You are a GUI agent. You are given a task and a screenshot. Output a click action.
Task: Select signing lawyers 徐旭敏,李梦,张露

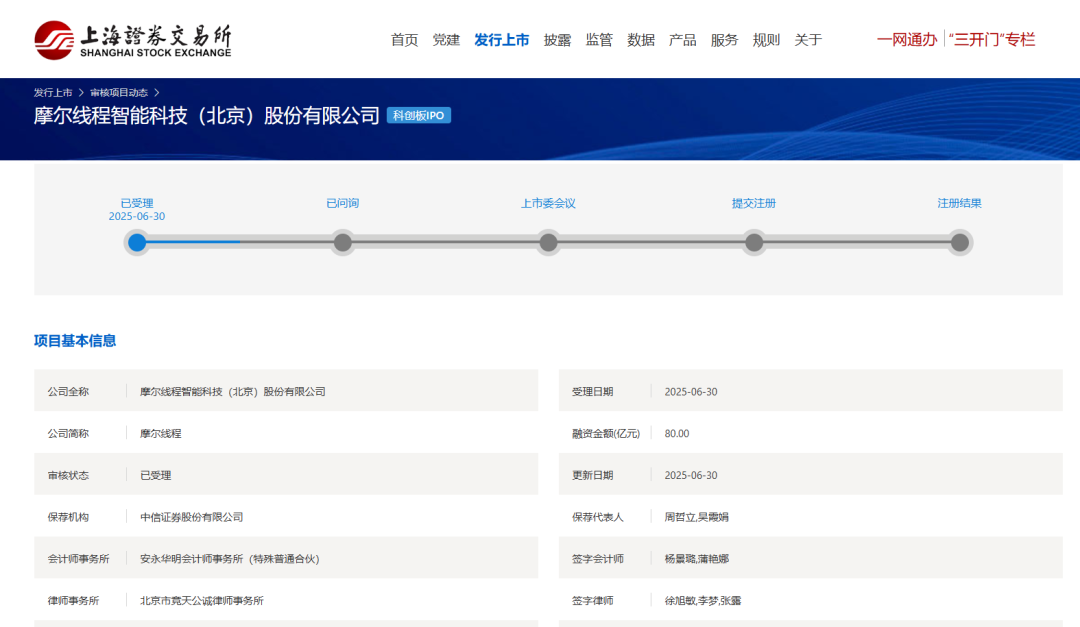point(703,601)
